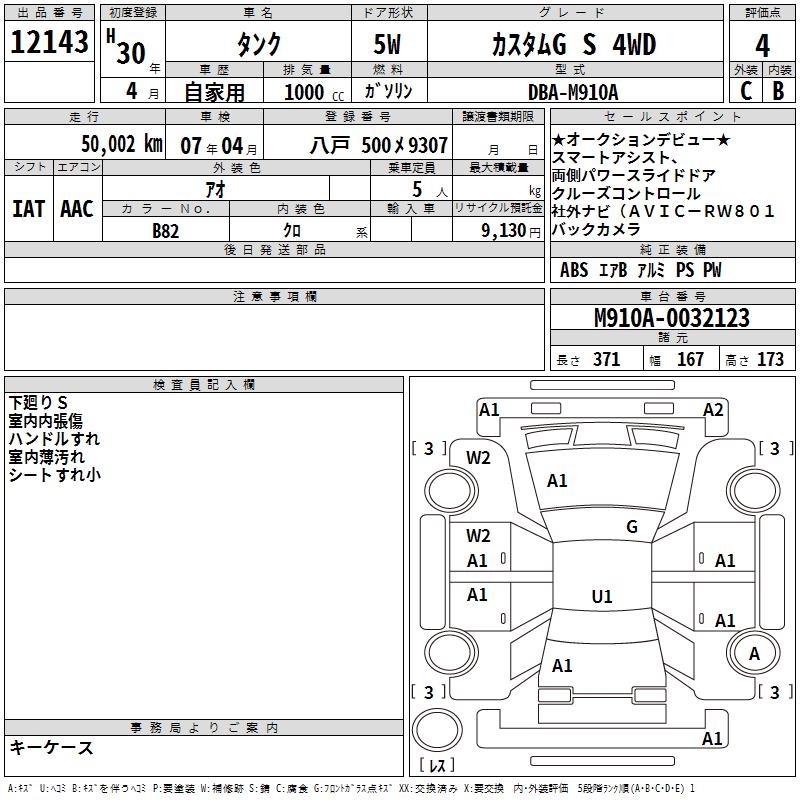Image resolution: width=800 pixels, height=800 pixels.
Task: Select the キーケース note text
Action: [51, 748]
